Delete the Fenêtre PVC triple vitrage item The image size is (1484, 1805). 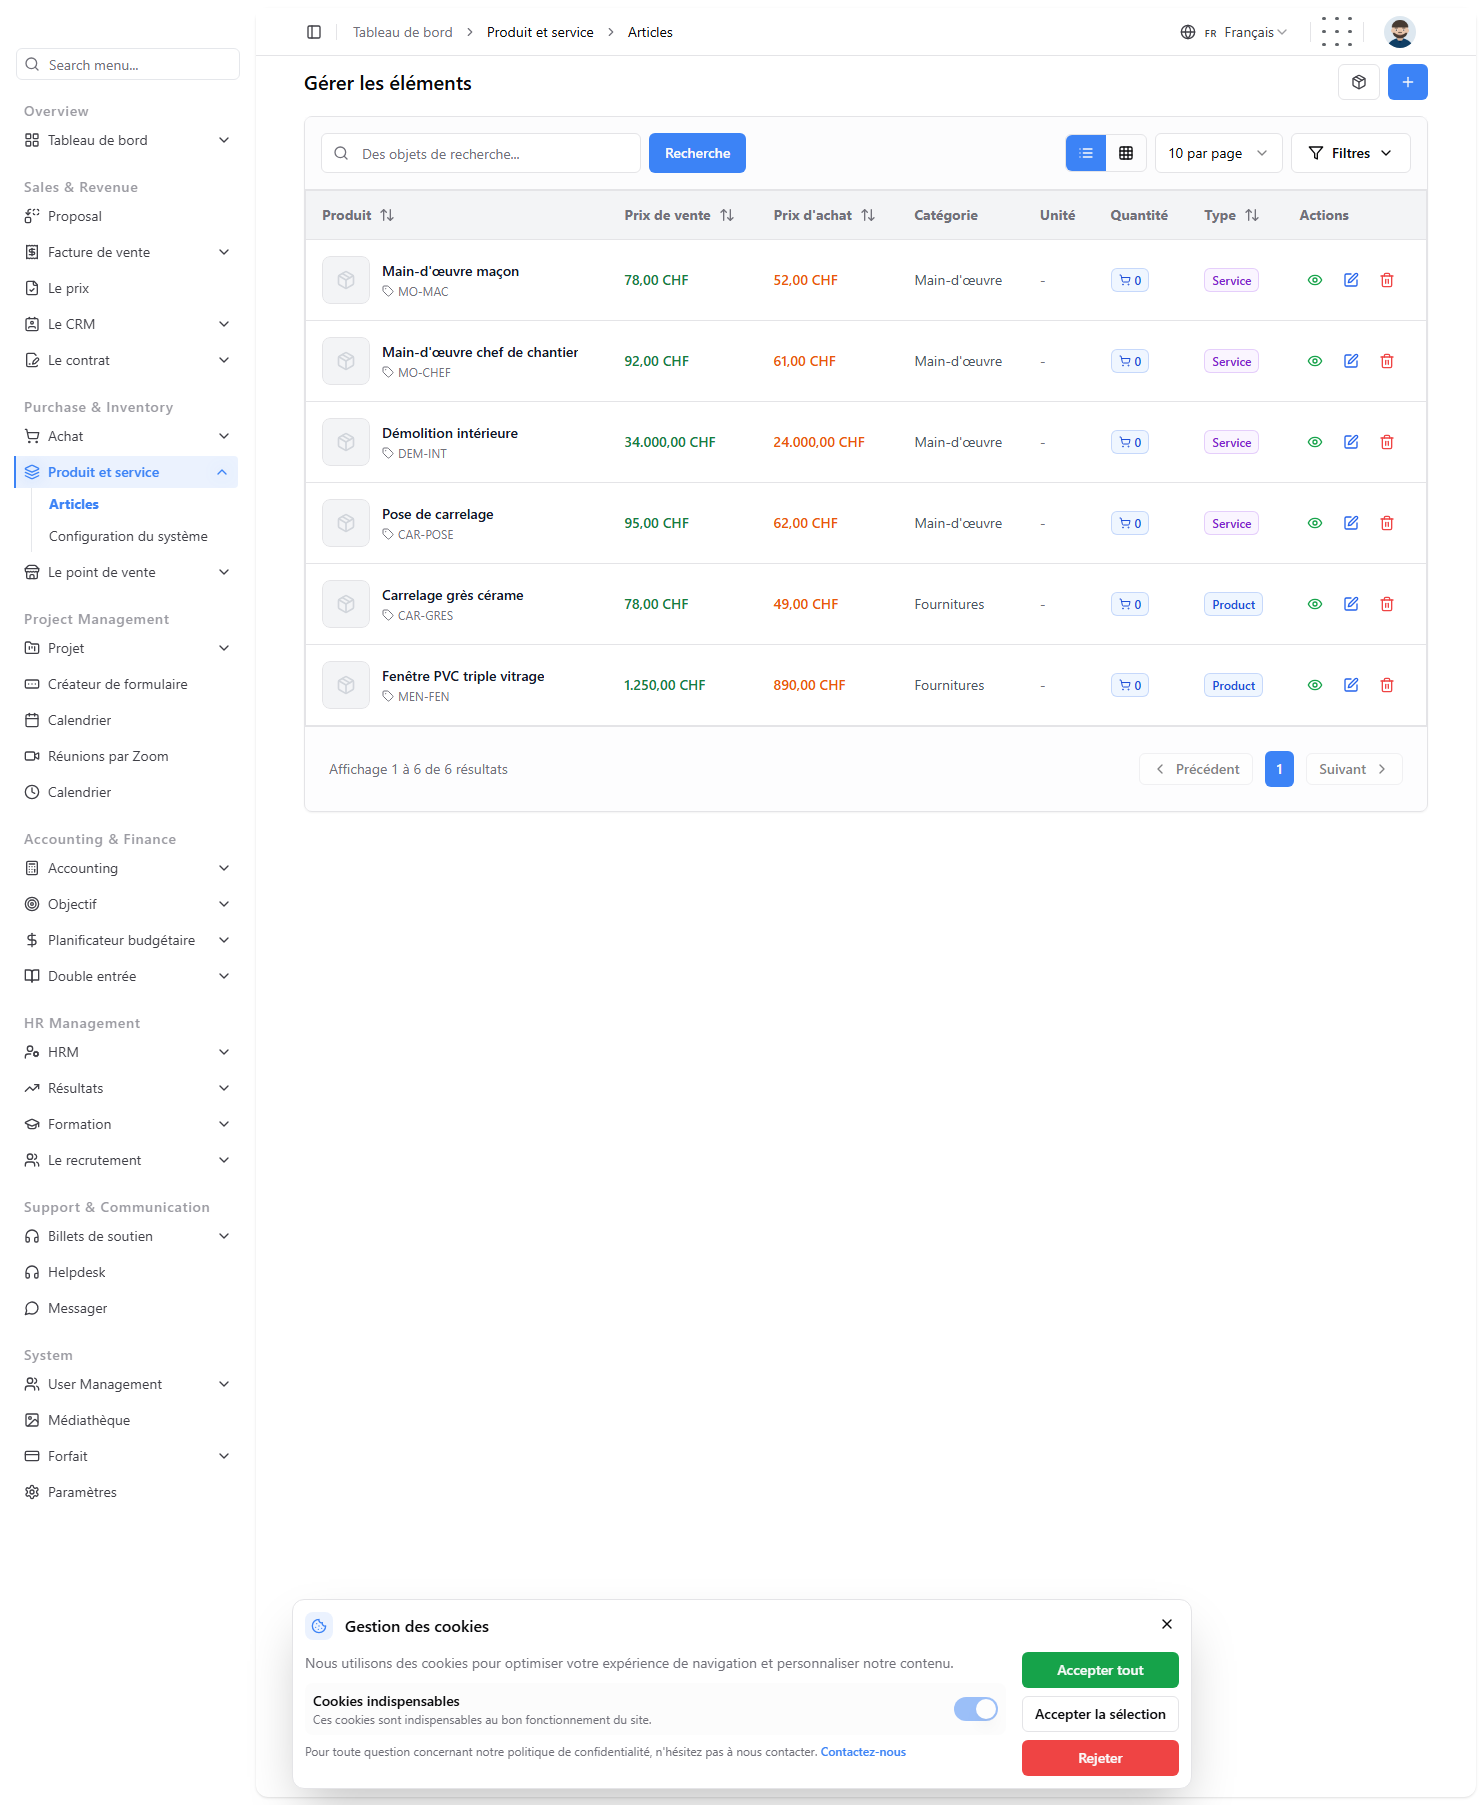1386,685
